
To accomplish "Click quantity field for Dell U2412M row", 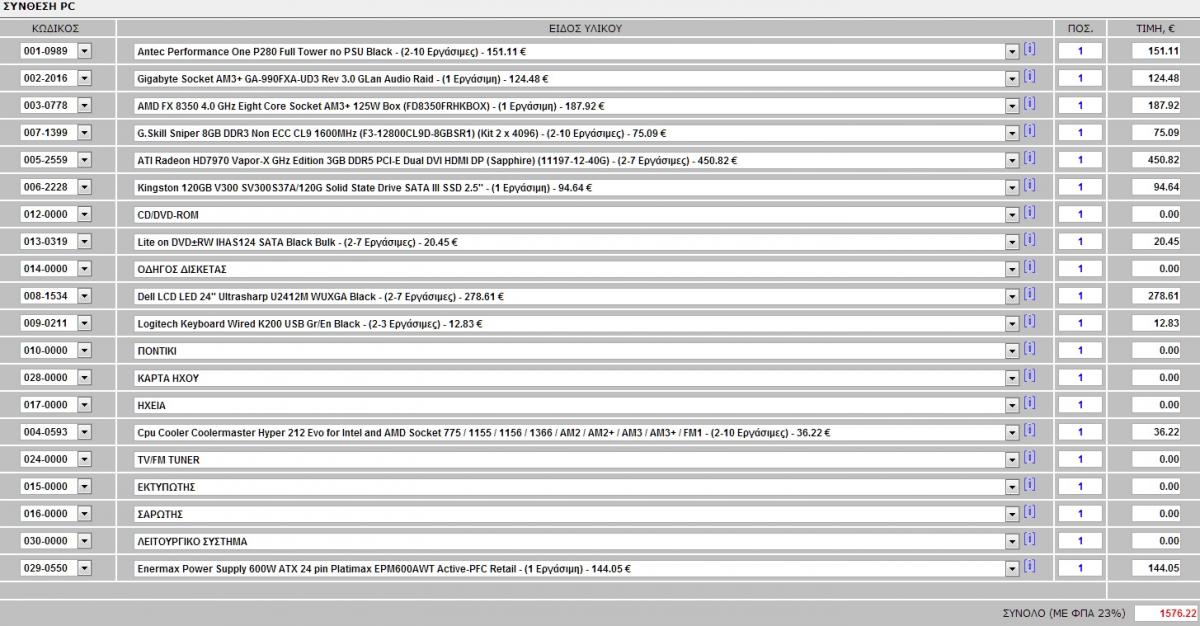I will (x=1081, y=296).
